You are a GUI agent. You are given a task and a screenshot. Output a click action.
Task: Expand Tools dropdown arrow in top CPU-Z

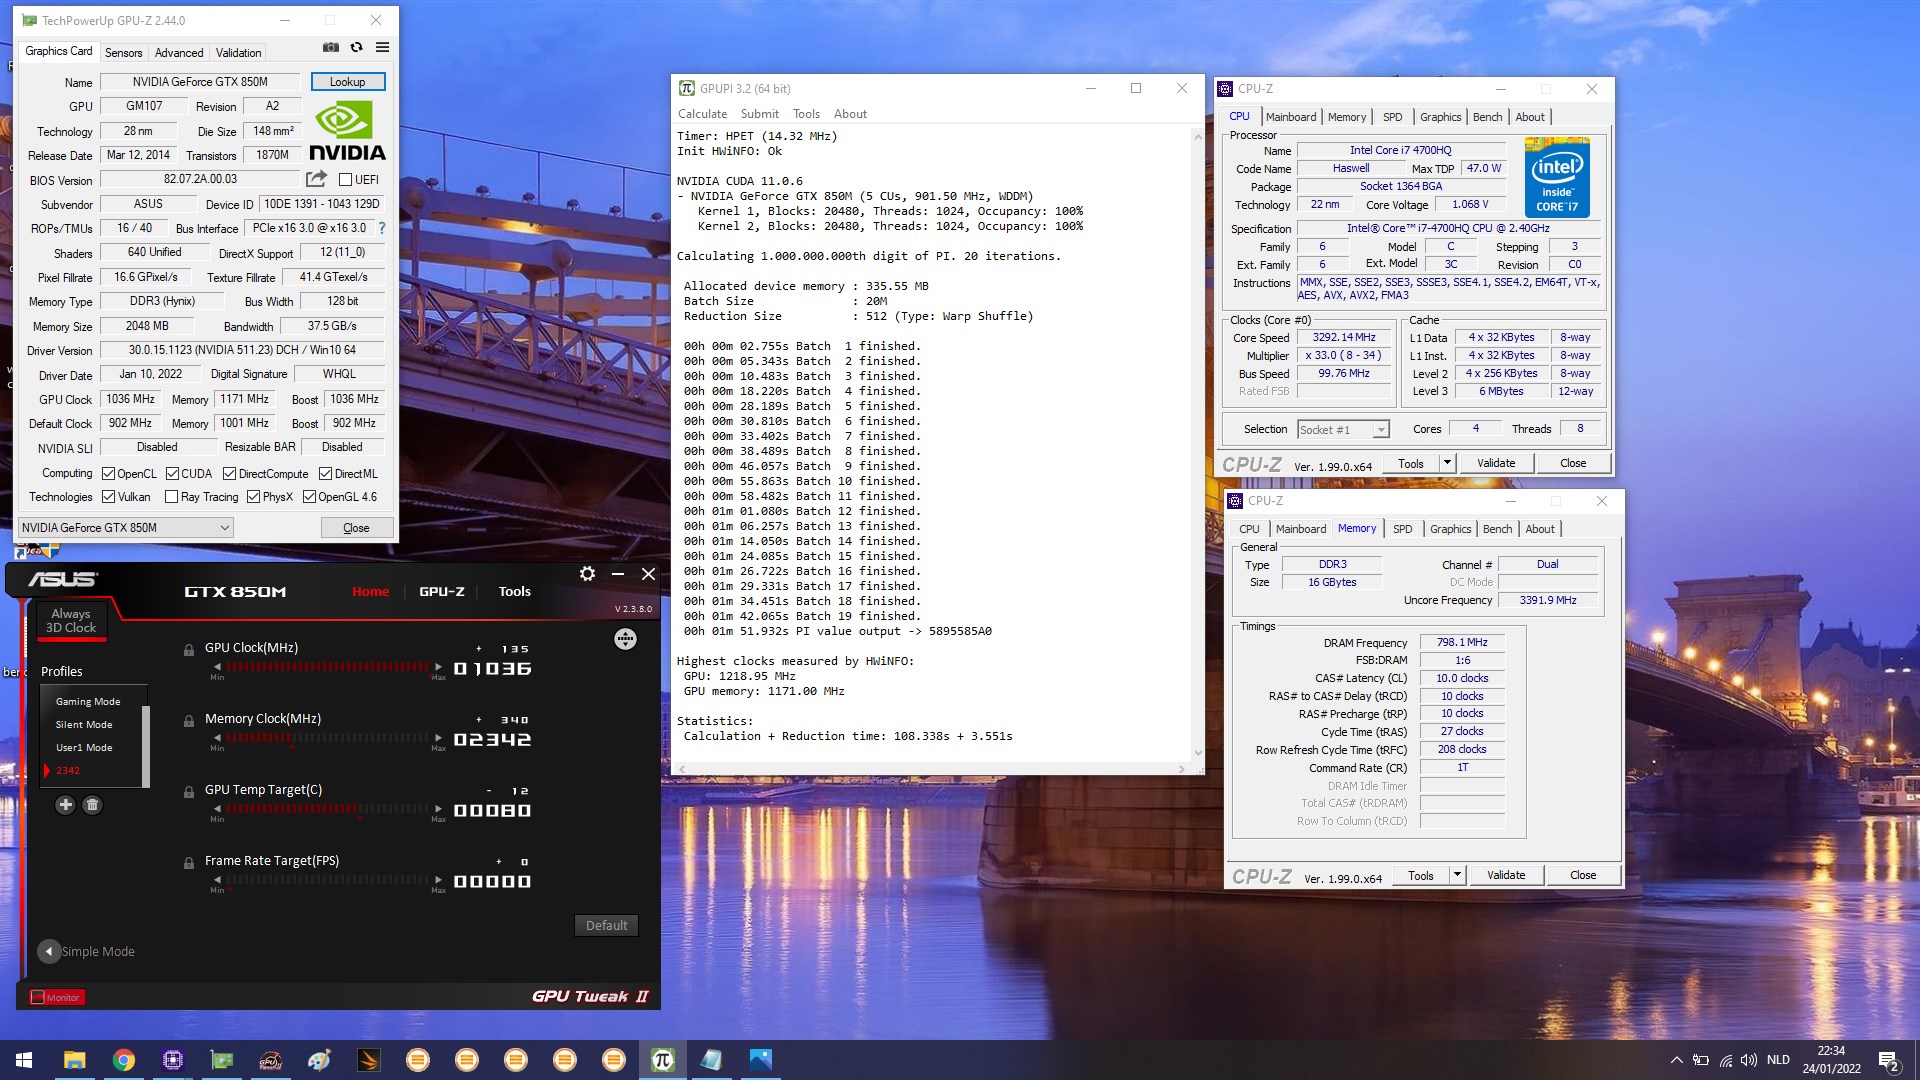click(x=1446, y=463)
